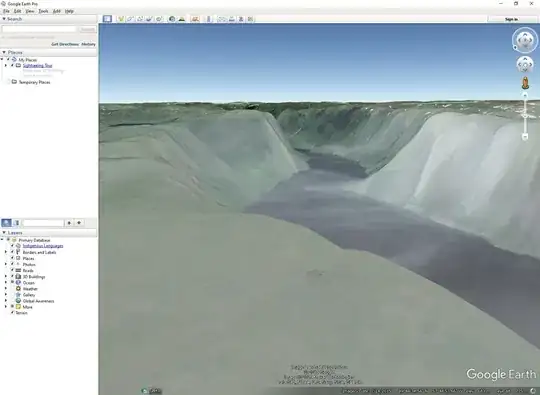
Task: Click the Save Image toolbar icon
Action: tap(241, 19)
